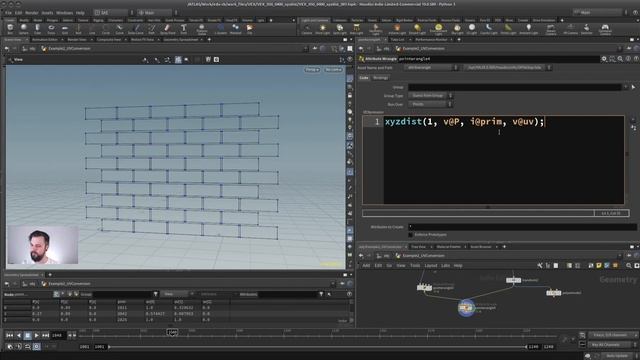Open the Run Over dropdown
Screen dimensions: 640x360
[x=430, y=104]
